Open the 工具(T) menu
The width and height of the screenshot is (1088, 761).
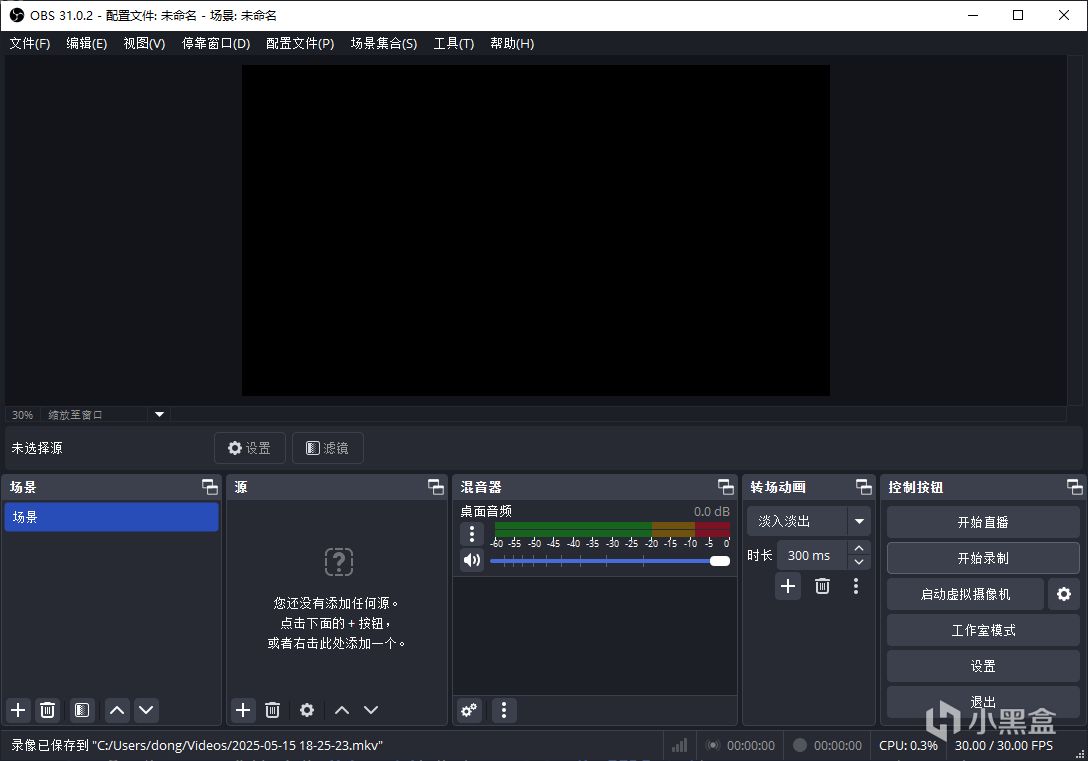coord(454,43)
